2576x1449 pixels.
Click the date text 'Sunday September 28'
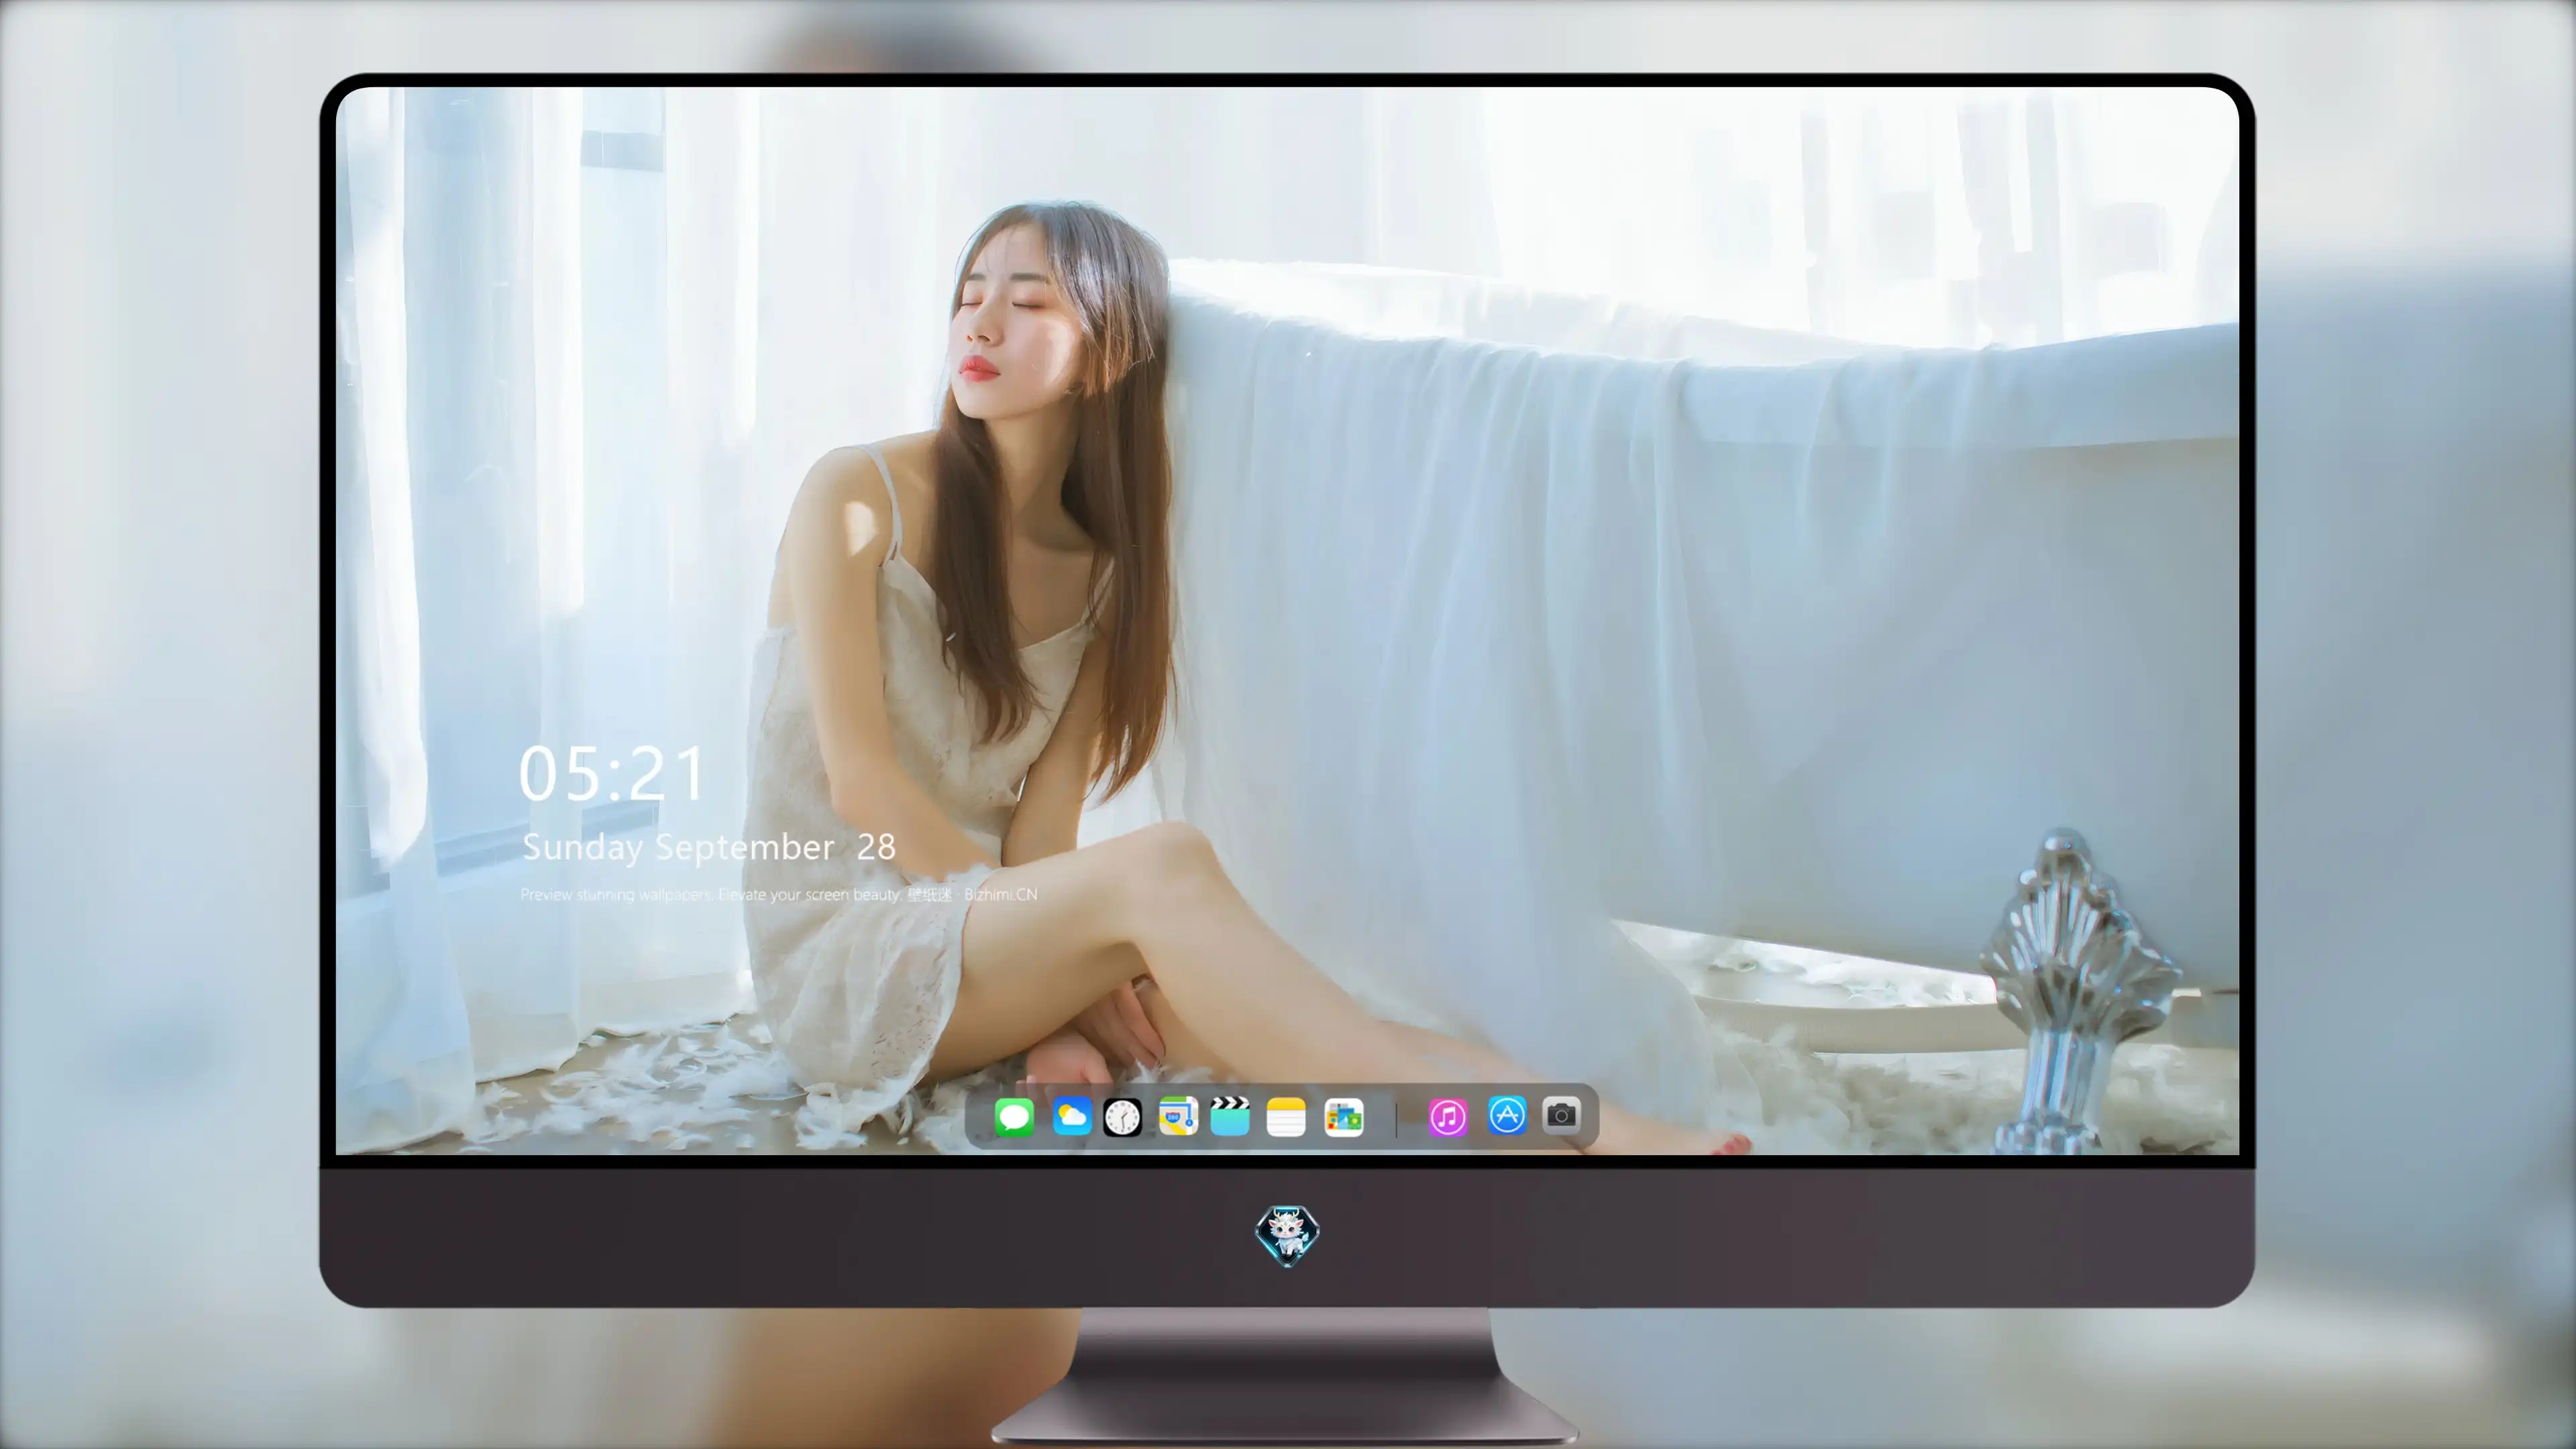708,847
